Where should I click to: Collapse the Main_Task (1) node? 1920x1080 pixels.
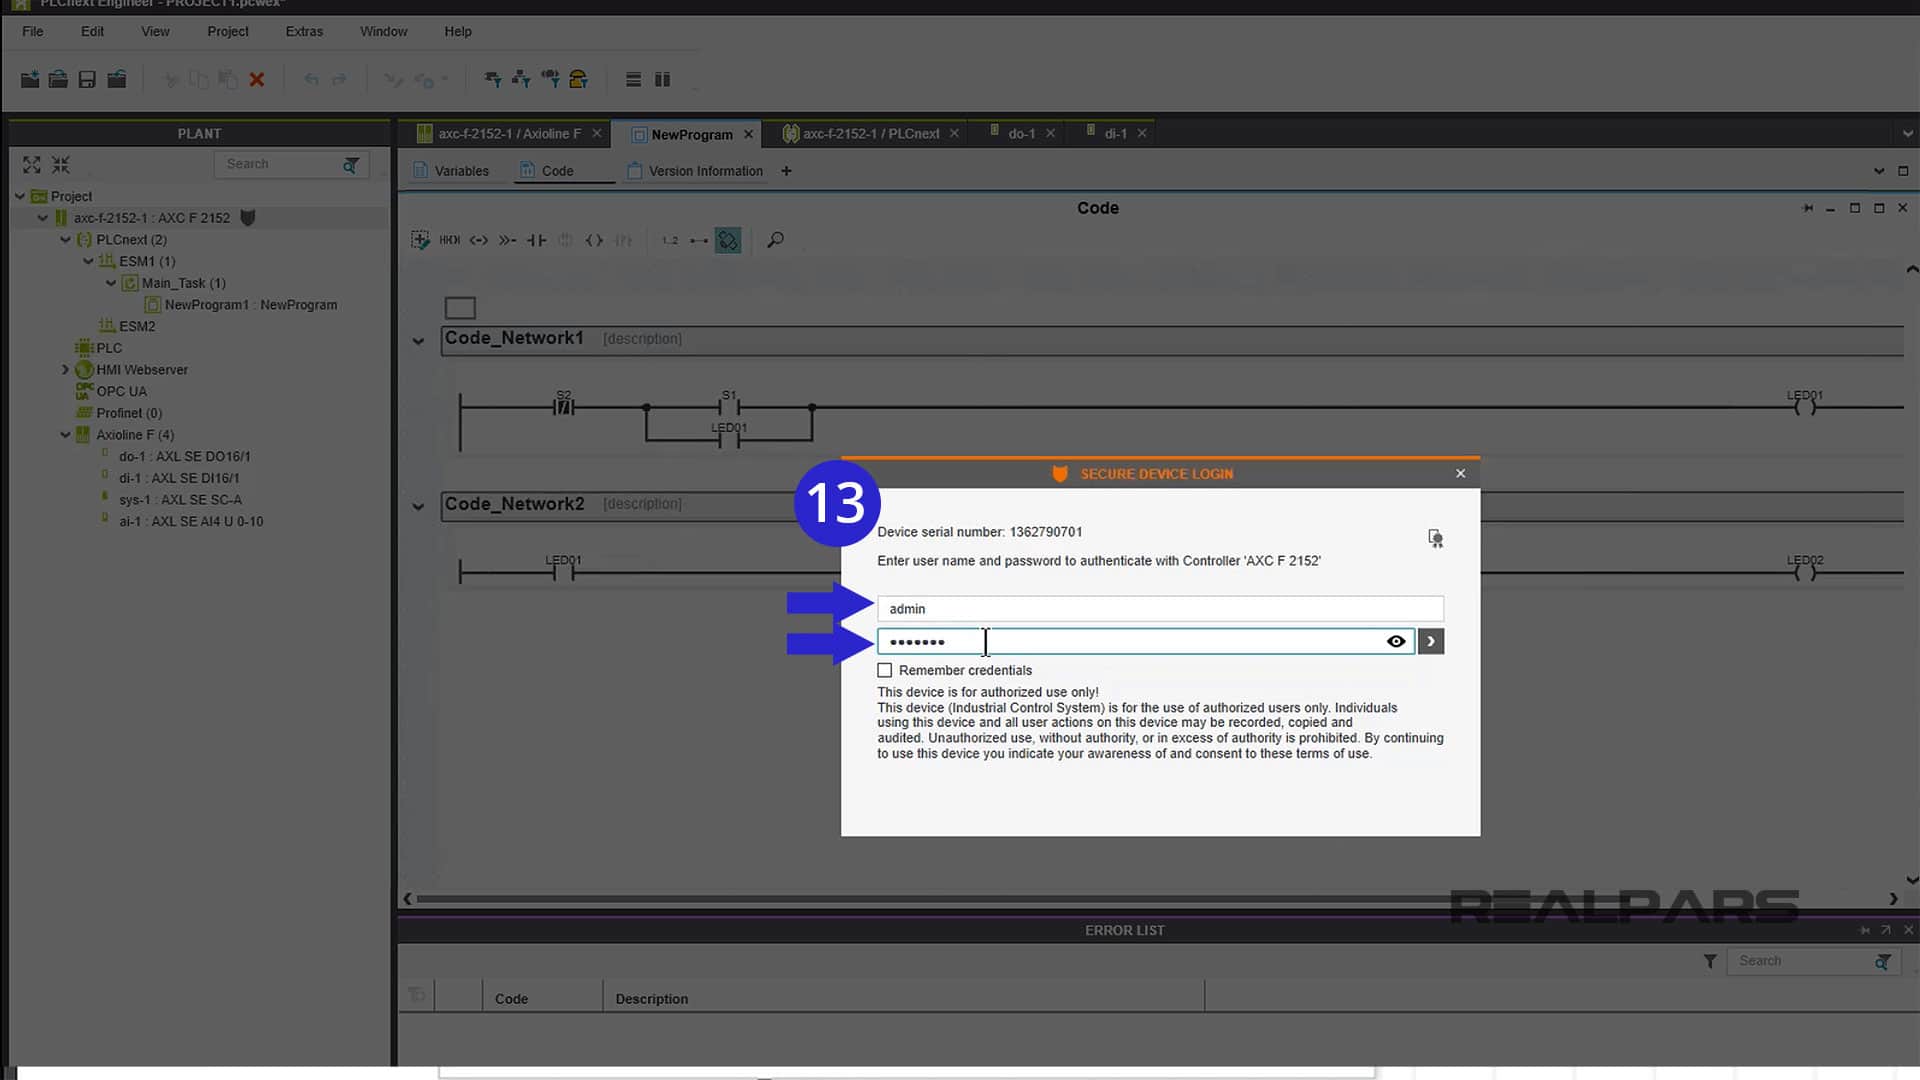pos(111,283)
